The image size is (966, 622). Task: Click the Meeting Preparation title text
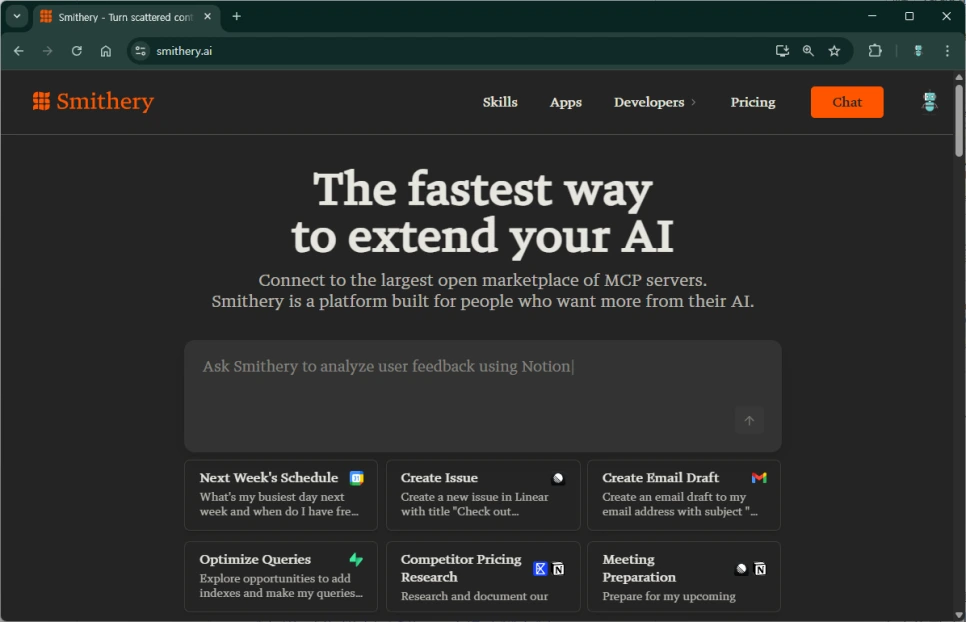[x=639, y=568]
